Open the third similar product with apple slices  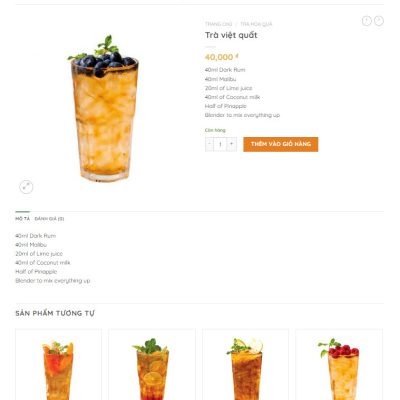click(246, 365)
